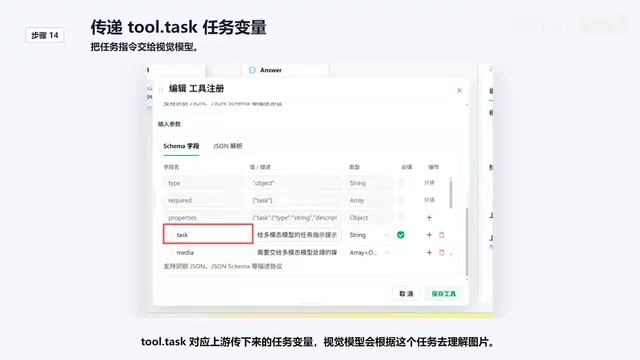
Task: Click the ["task"] value cell
Action: pos(294,200)
